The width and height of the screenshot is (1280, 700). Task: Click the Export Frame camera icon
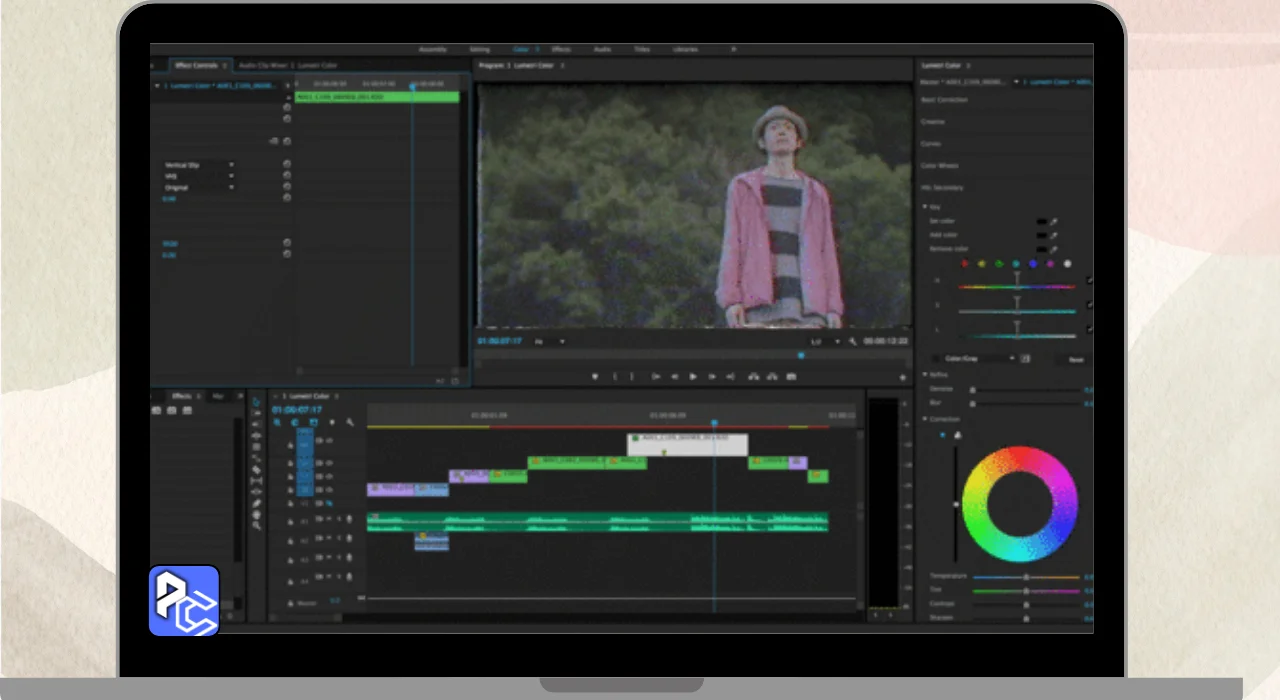(x=791, y=377)
